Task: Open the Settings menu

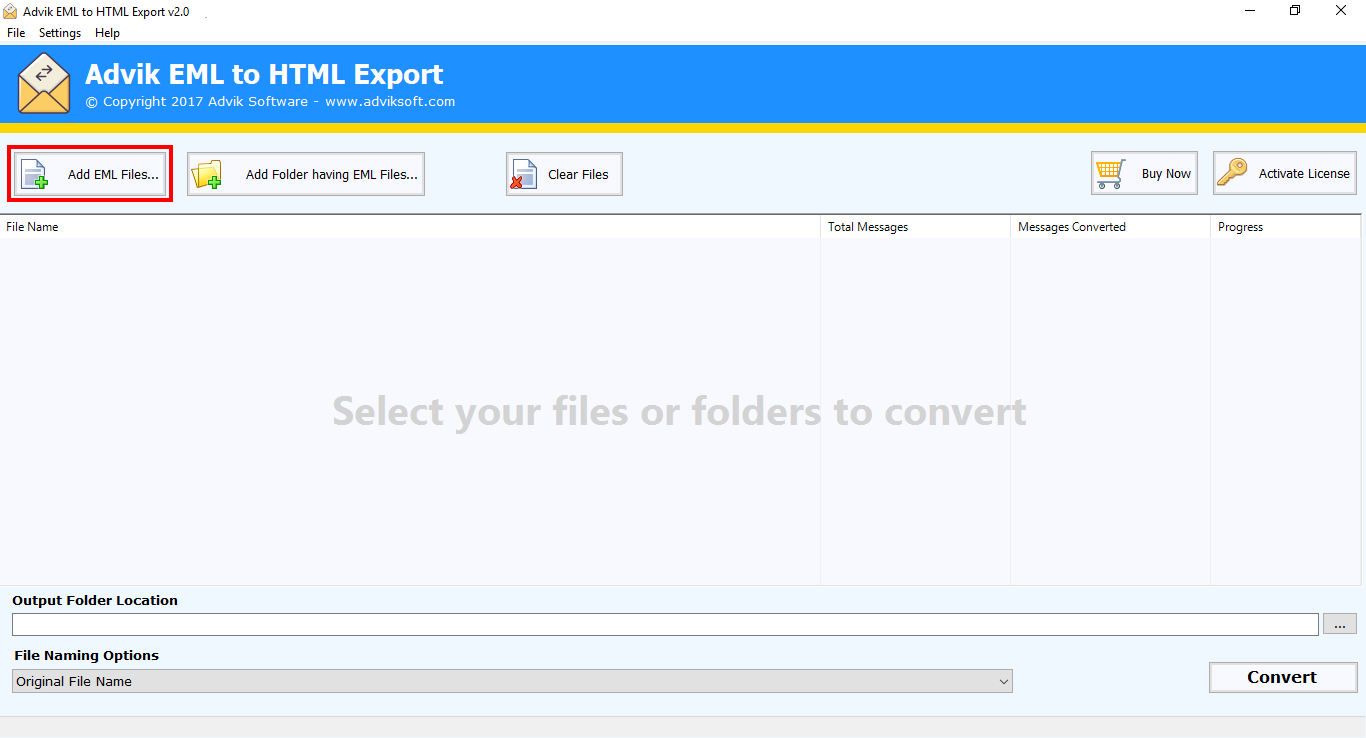Action: 60,33
